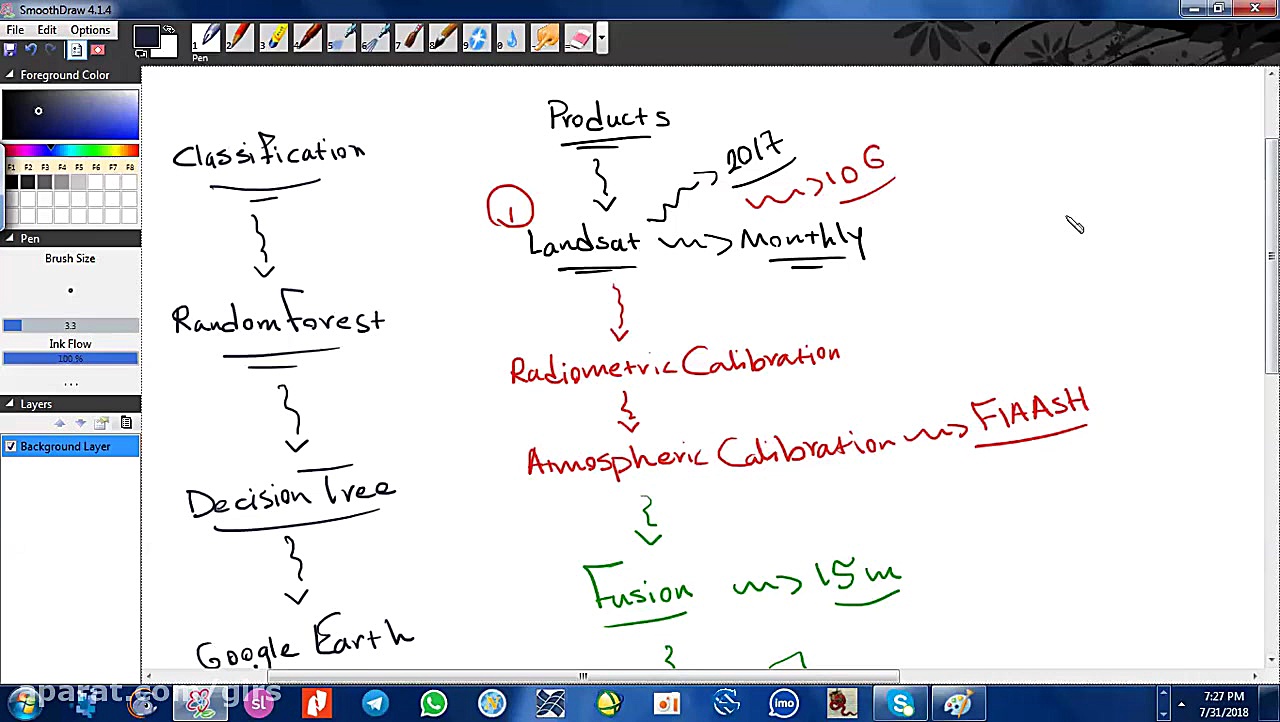Select the Eraser tool
This screenshot has width=1280, height=722.
[580, 38]
